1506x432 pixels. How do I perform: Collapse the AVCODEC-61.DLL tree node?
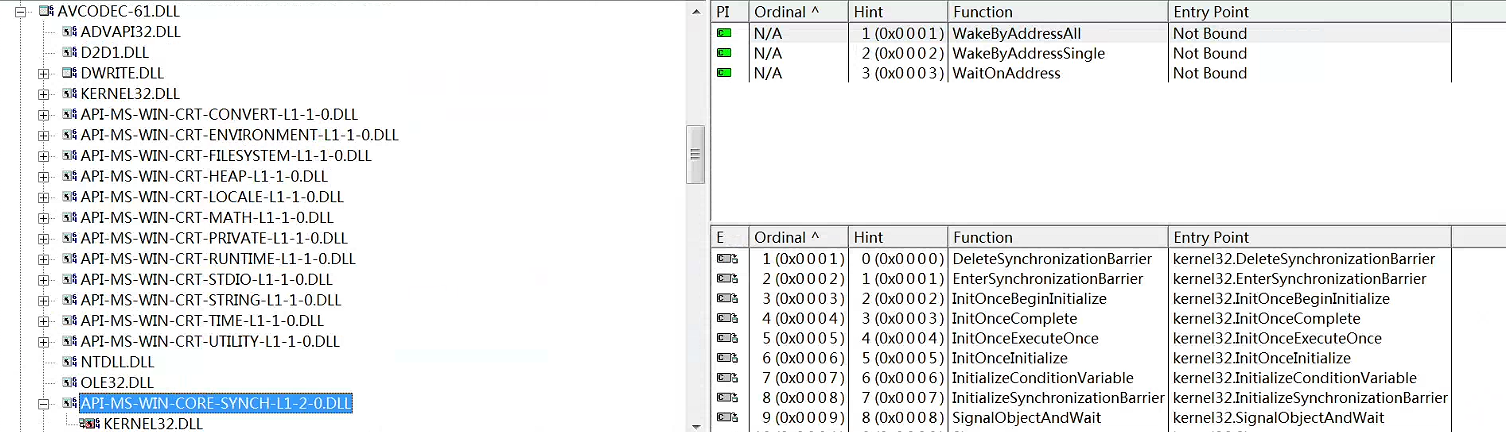pyautogui.click(x=21, y=11)
